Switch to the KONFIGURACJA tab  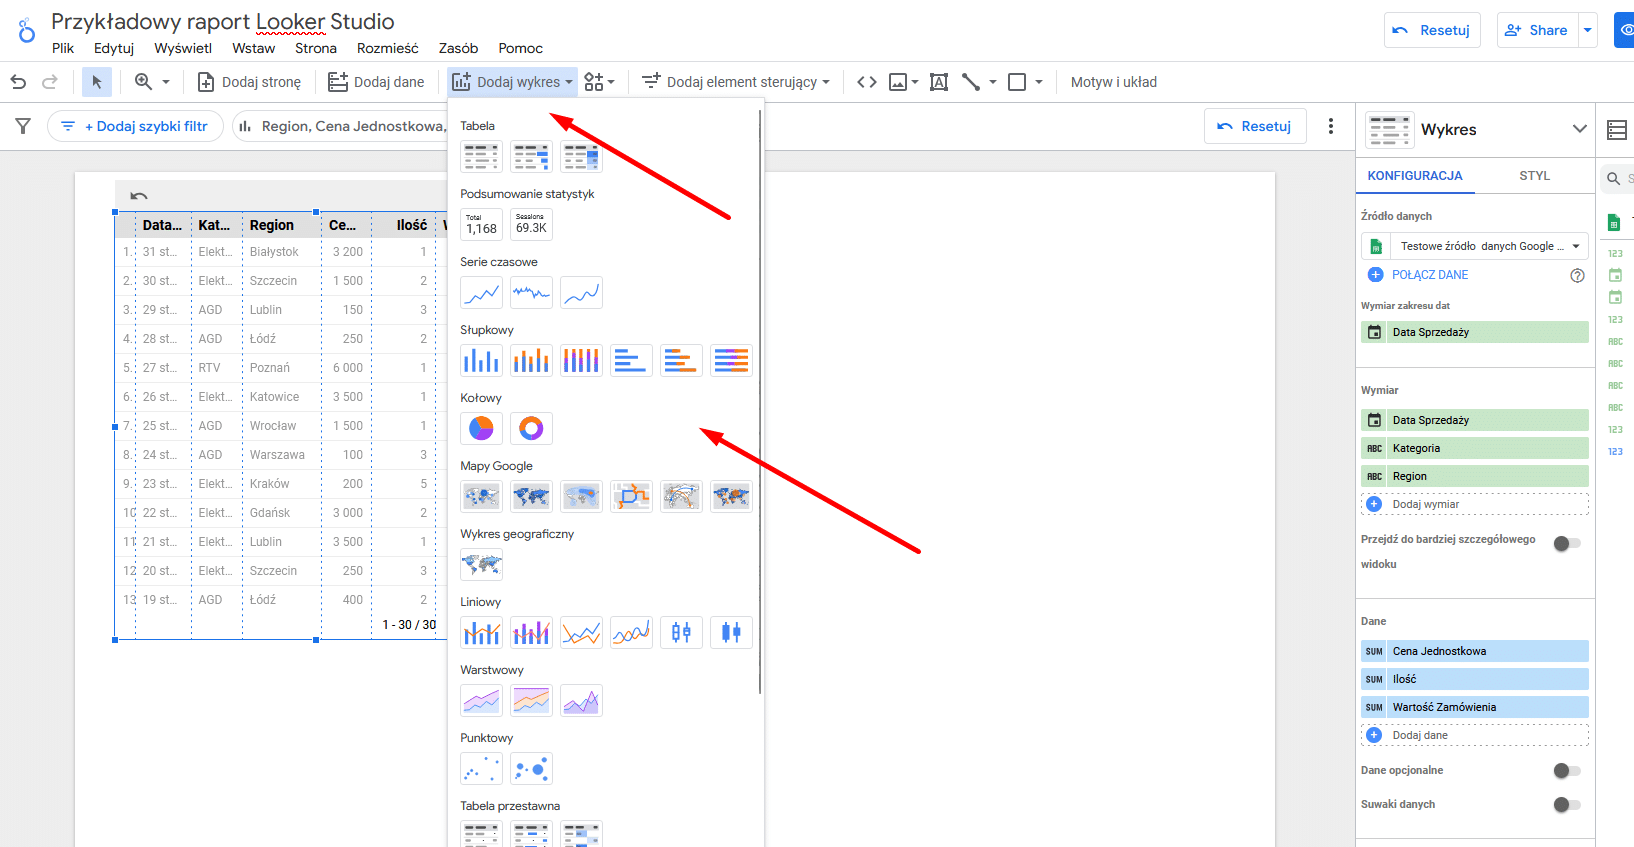tap(1415, 176)
